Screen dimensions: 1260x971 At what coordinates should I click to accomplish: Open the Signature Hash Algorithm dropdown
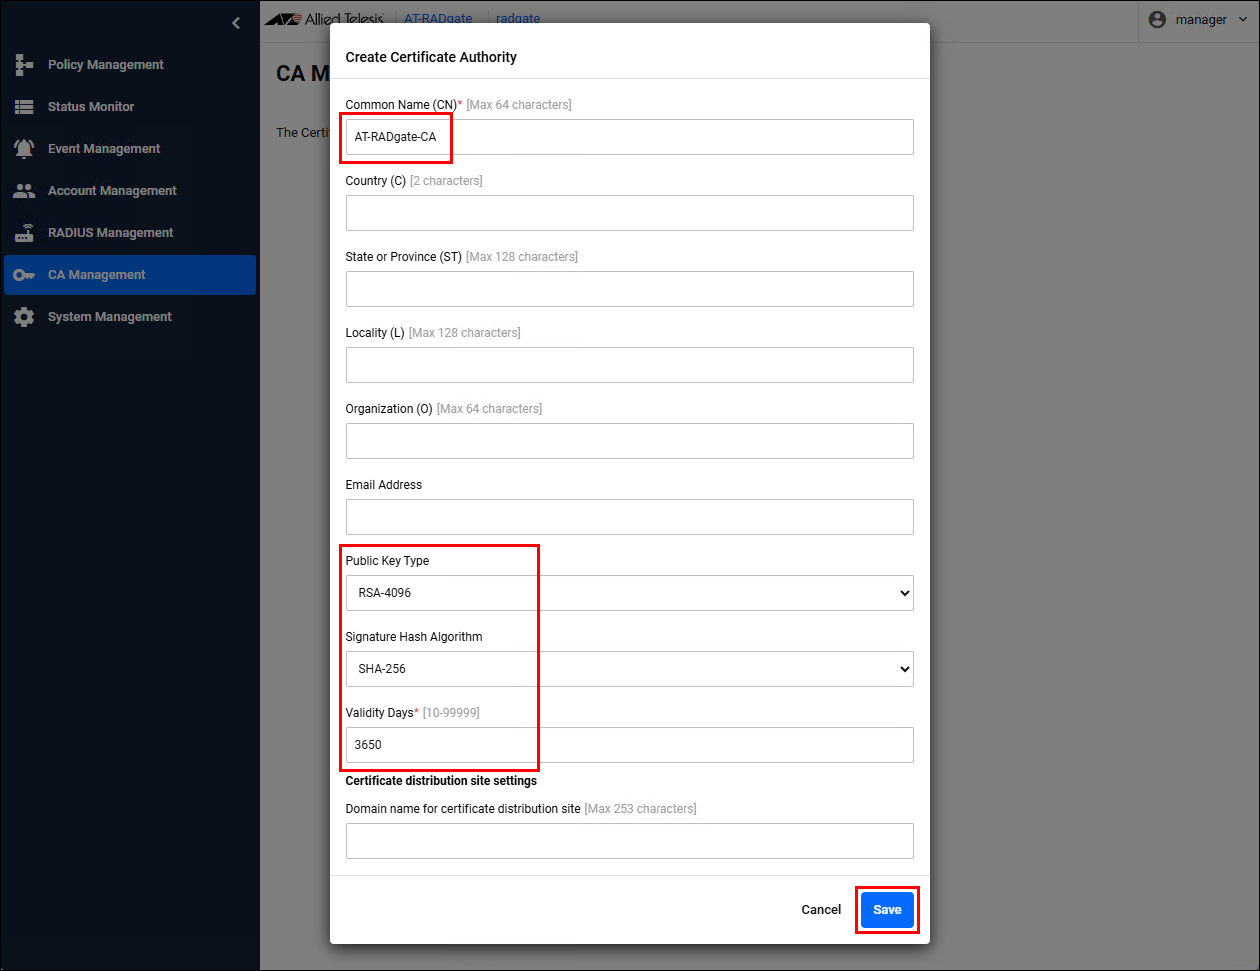click(x=630, y=669)
